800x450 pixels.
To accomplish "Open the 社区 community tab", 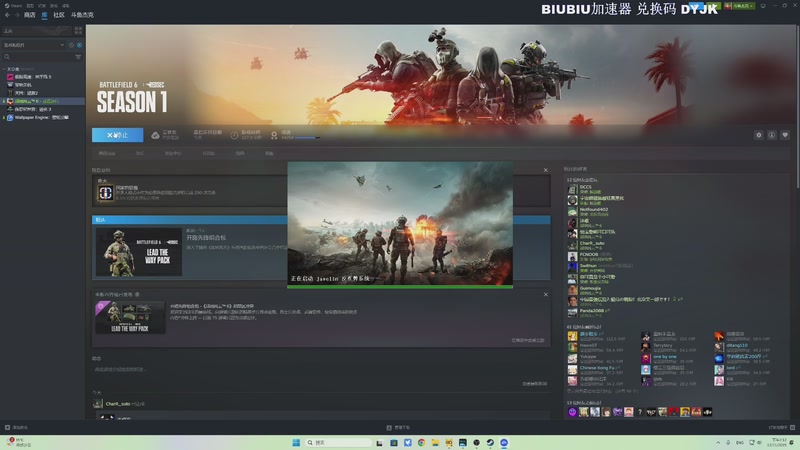I will pos(59,15).
